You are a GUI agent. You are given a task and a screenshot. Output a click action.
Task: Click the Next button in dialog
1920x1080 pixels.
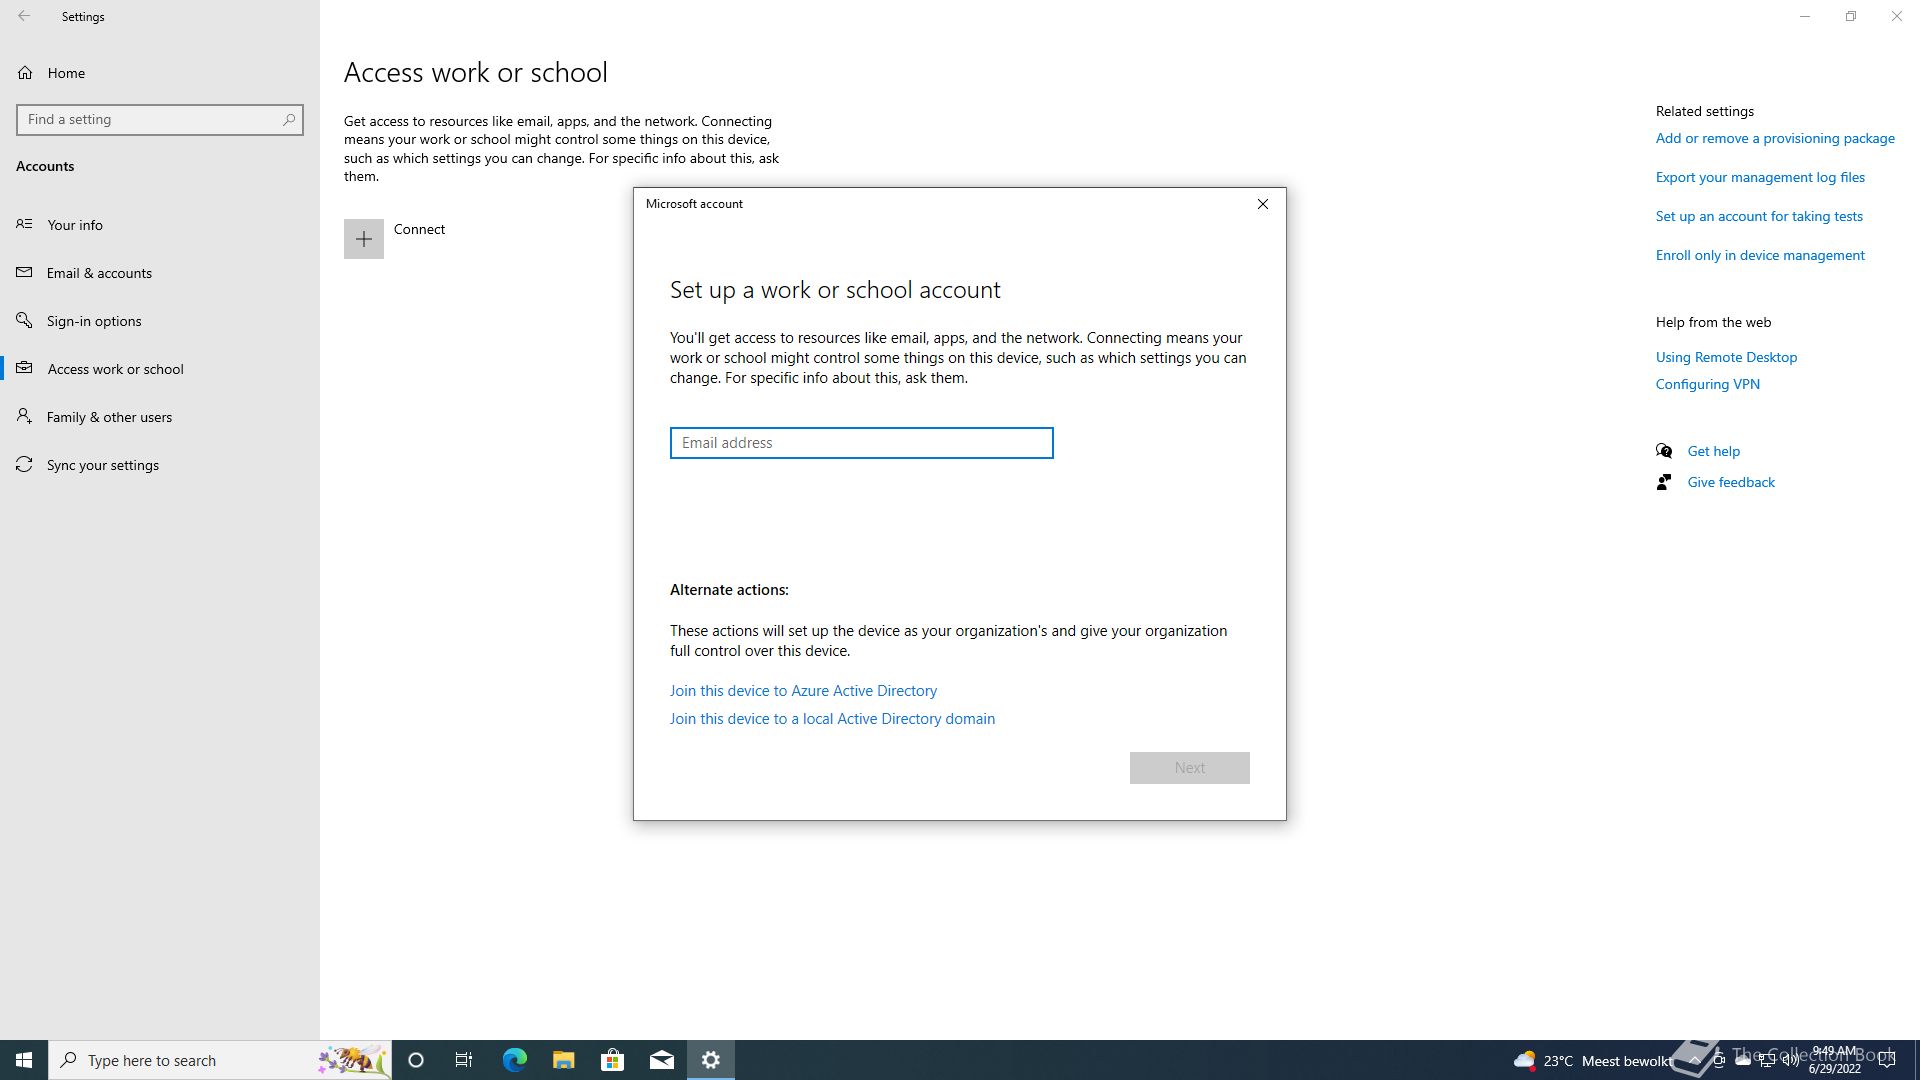pos(1189,768)
